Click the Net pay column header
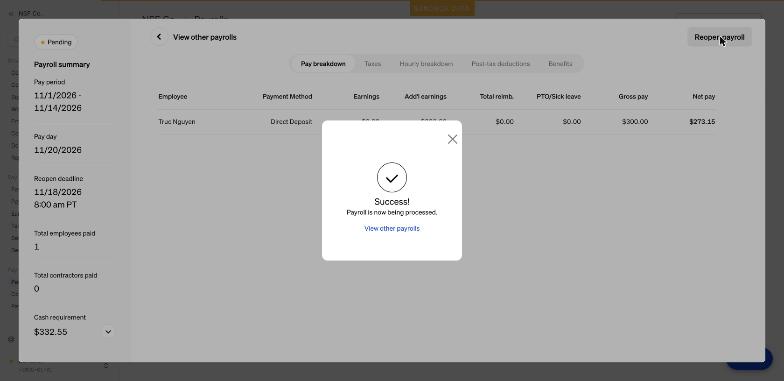The image size is (784, 381). 704,96
